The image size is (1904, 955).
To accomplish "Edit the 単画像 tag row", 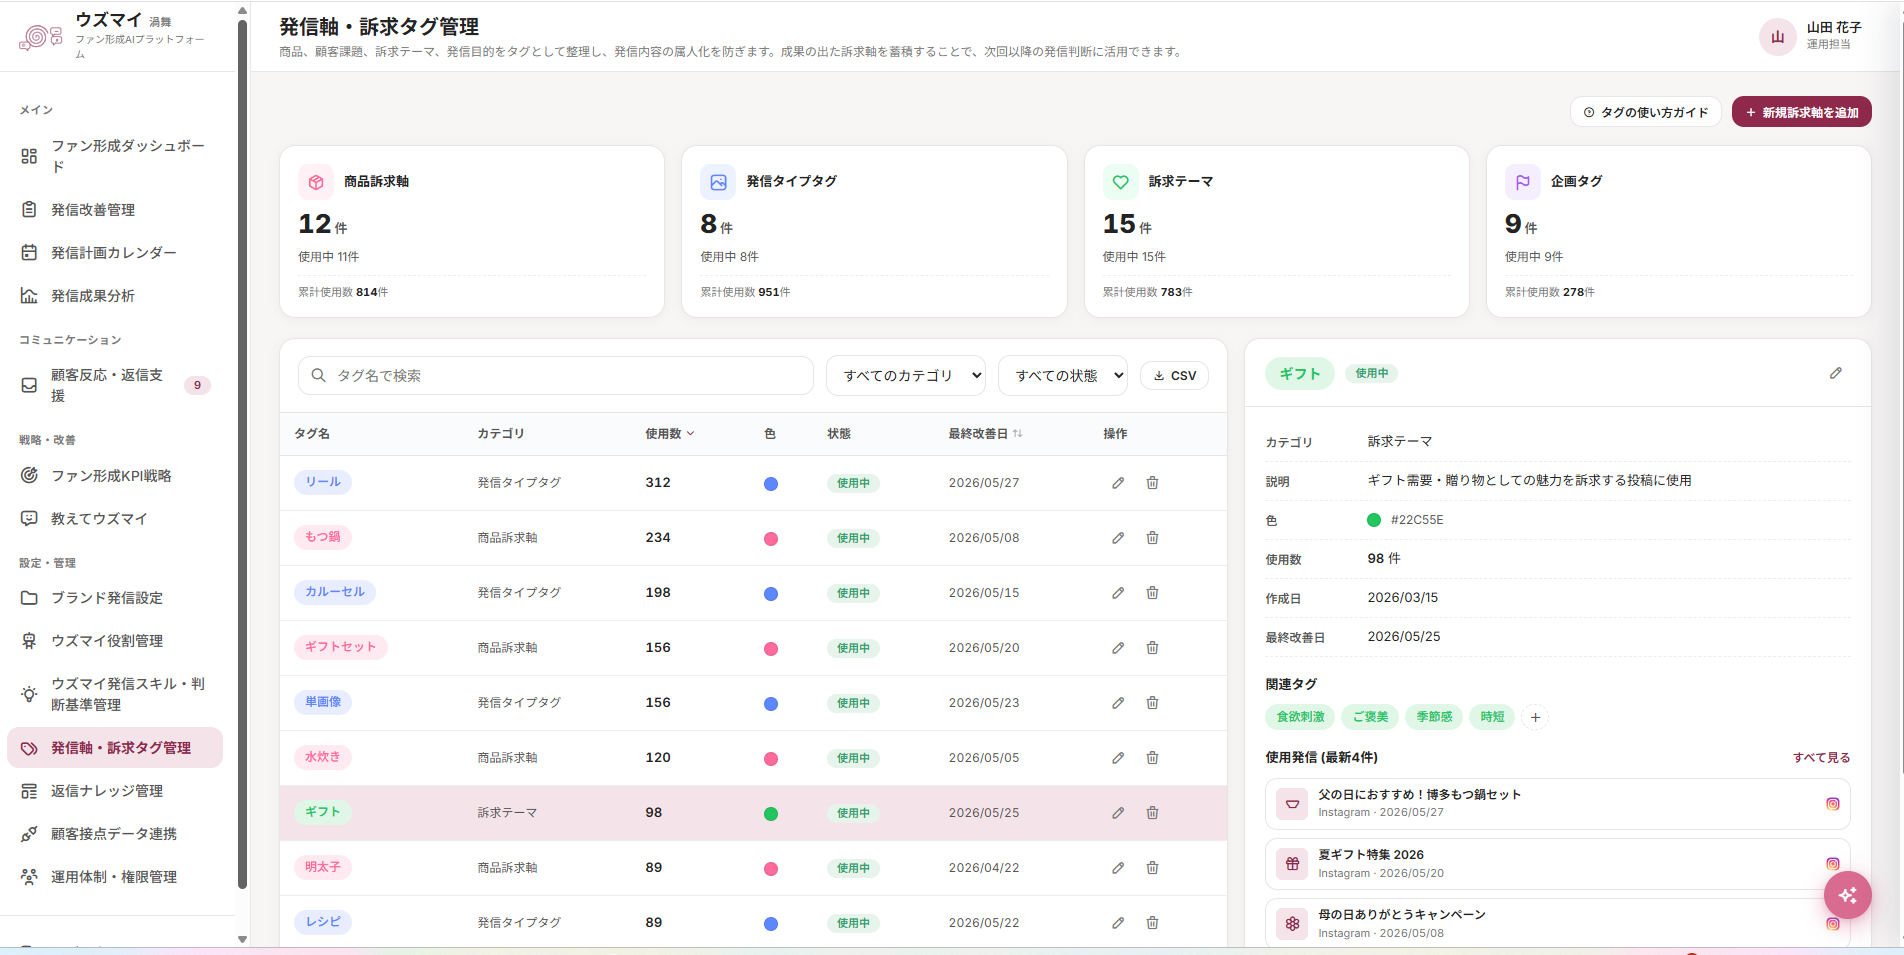I will pos(1118,703).
